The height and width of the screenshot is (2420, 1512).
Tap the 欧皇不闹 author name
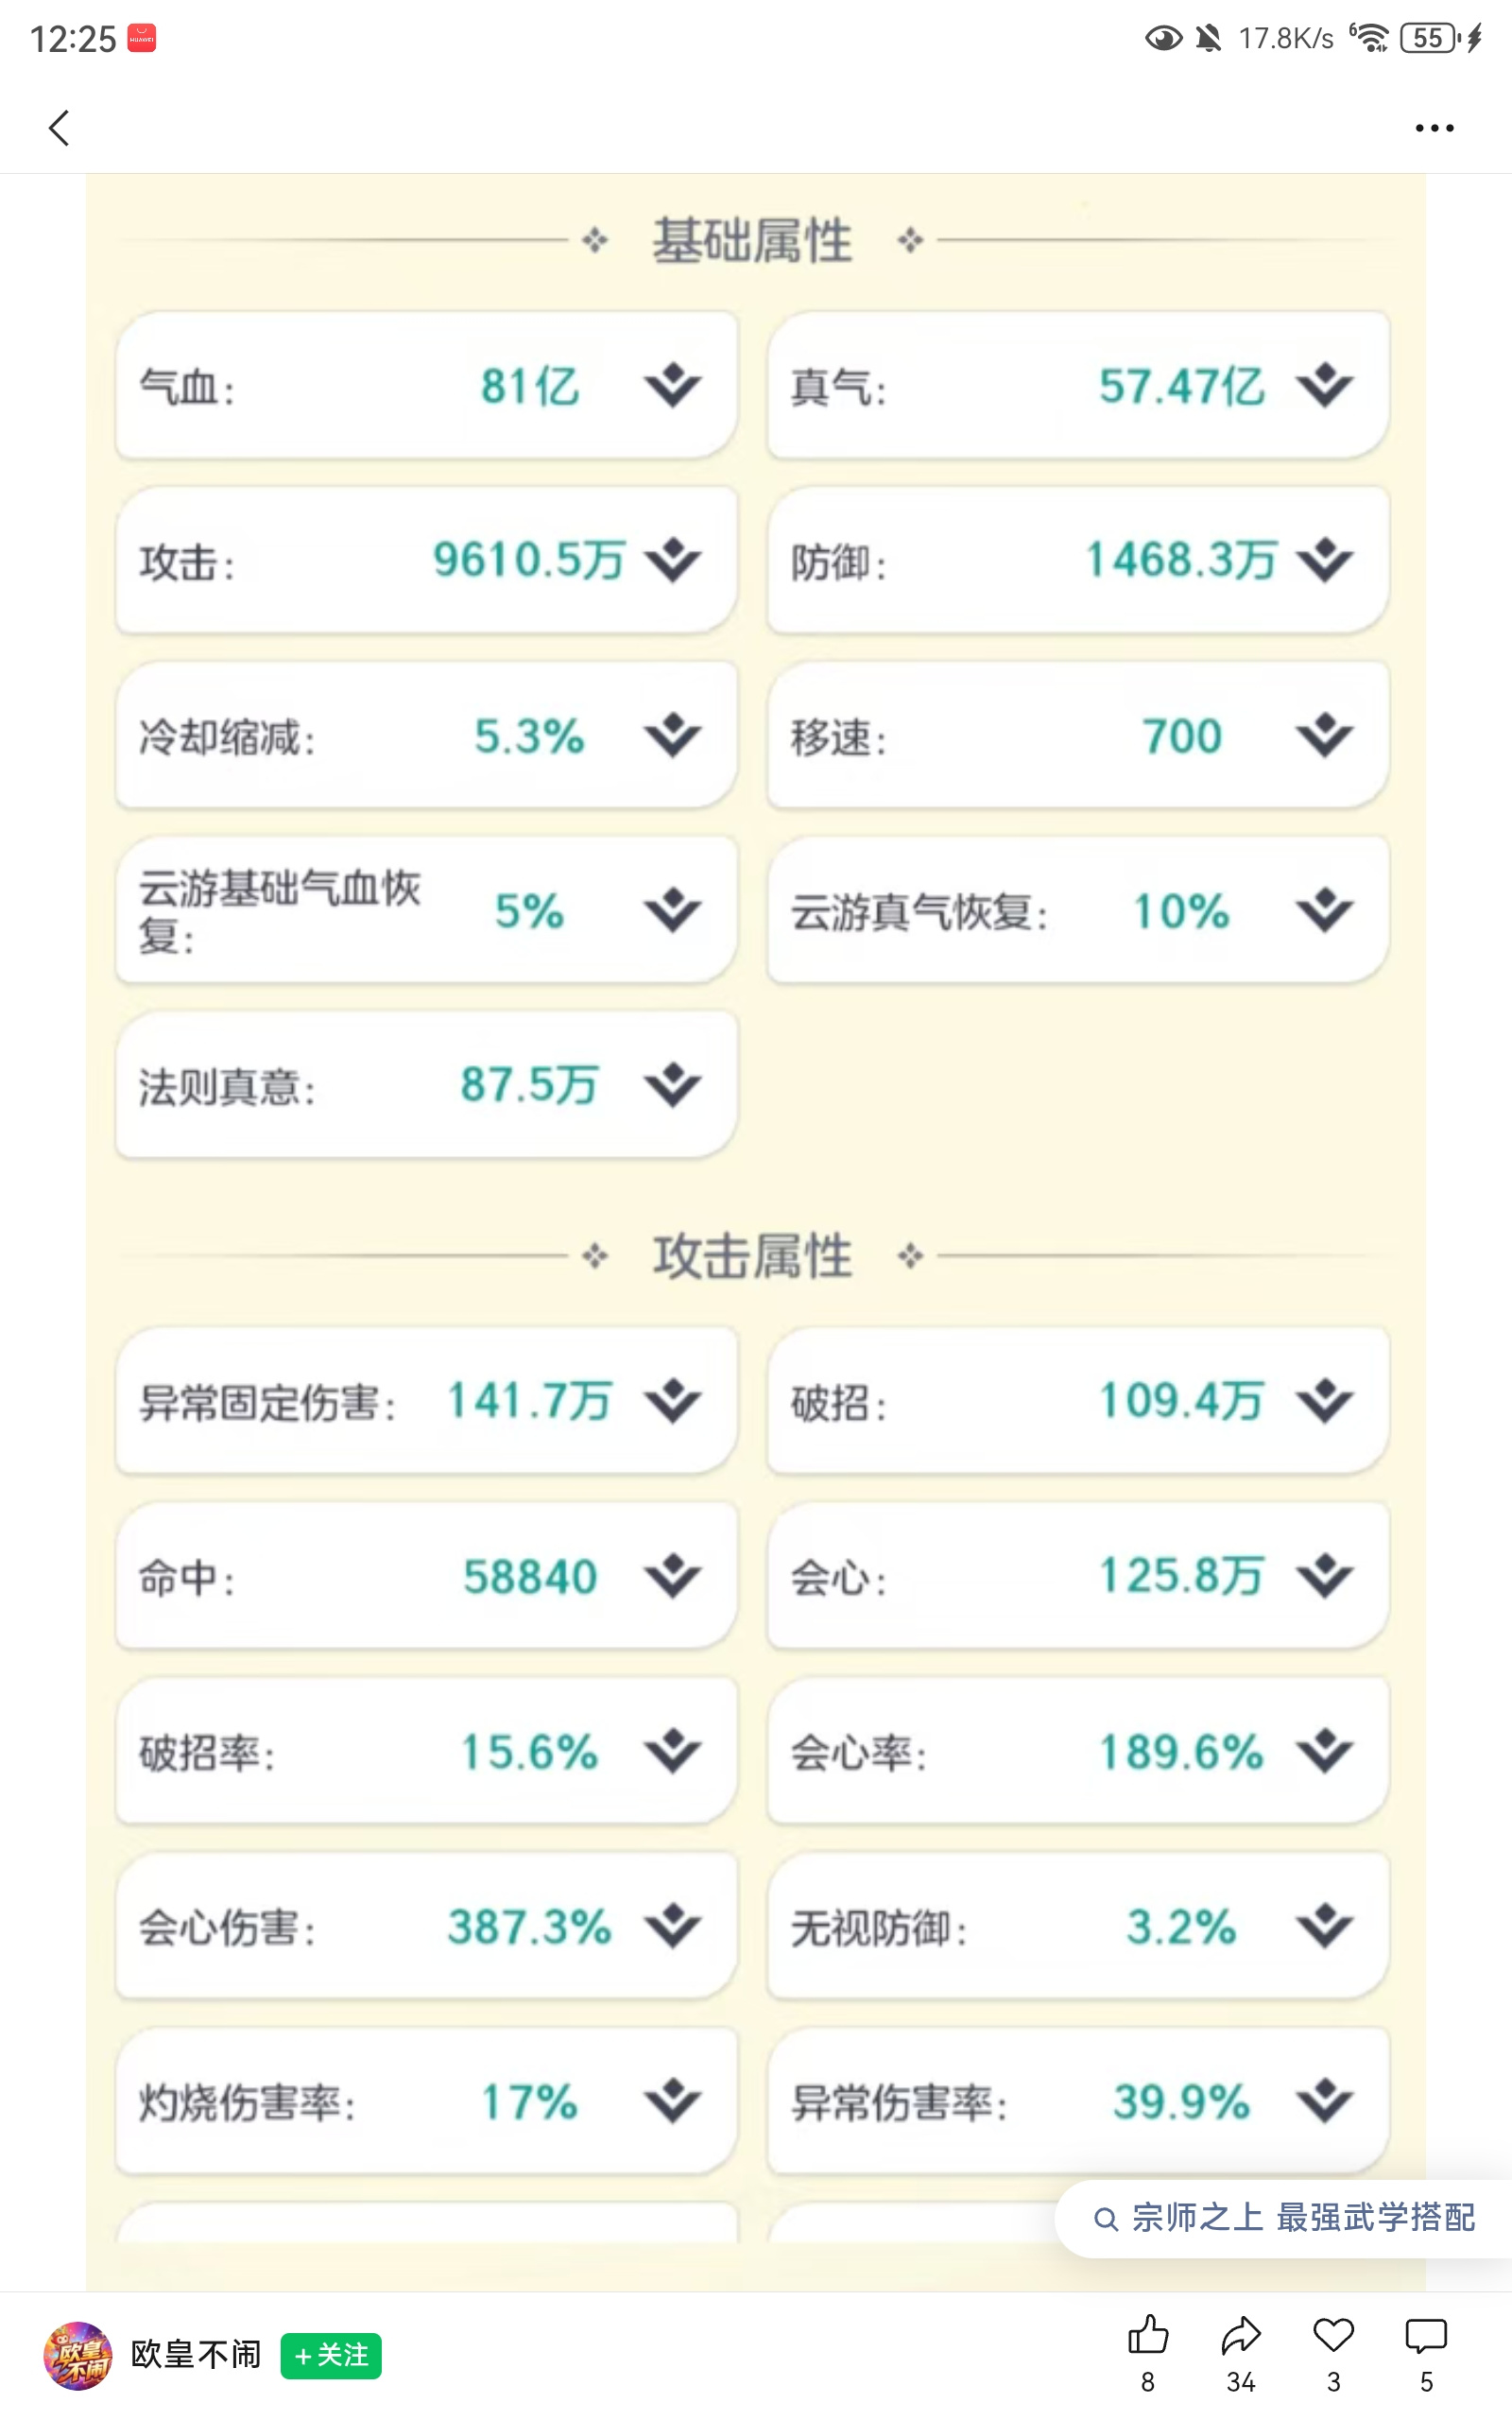click(x=196, y=2355)
